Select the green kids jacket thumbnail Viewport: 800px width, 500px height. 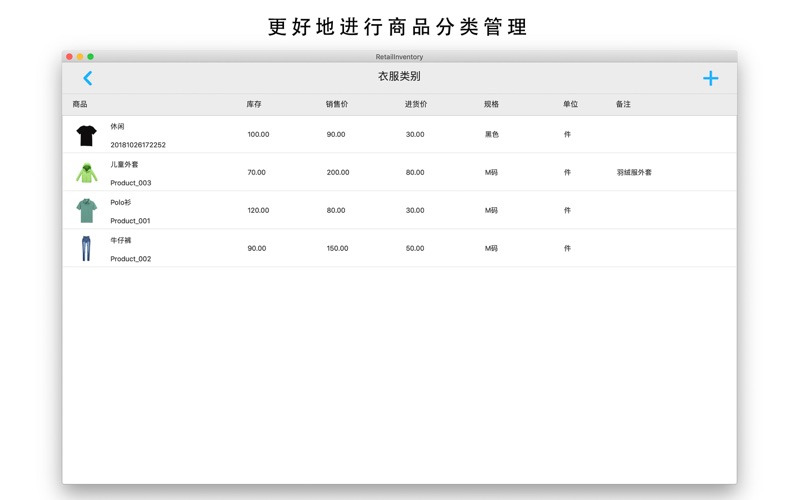[x=87, y=172]
